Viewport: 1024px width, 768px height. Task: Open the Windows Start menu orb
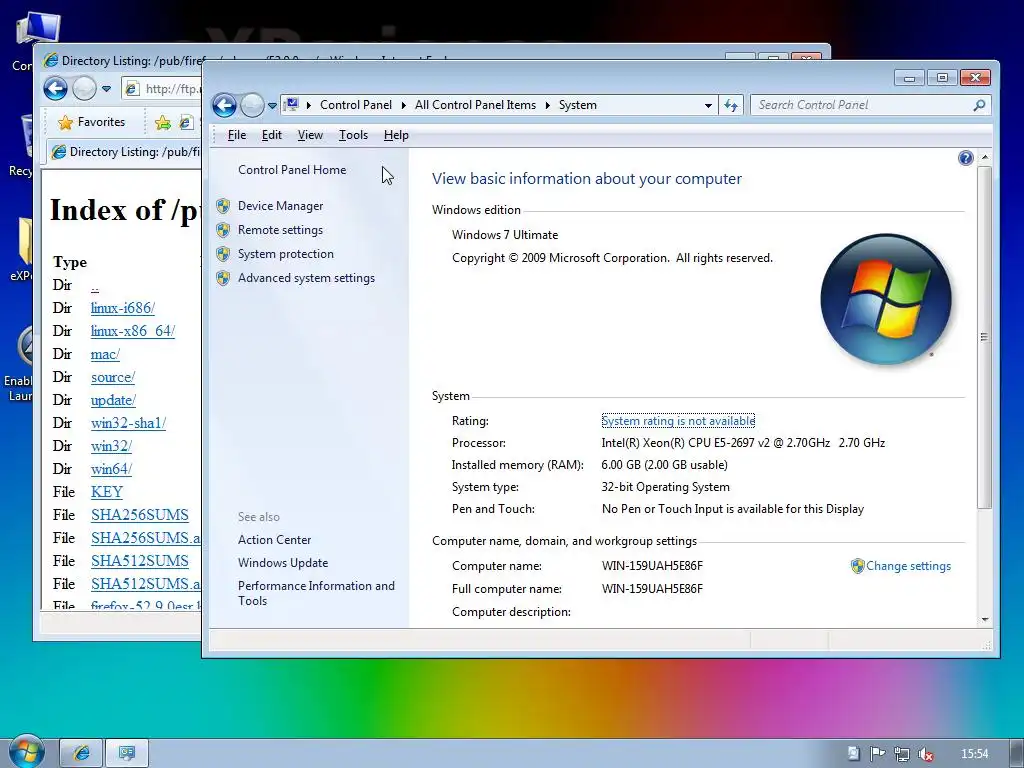coord(25,752)
